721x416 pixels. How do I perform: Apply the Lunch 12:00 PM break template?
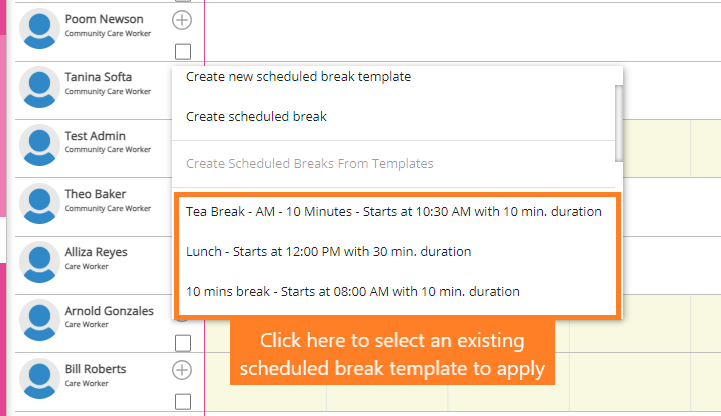click(328, 251)
